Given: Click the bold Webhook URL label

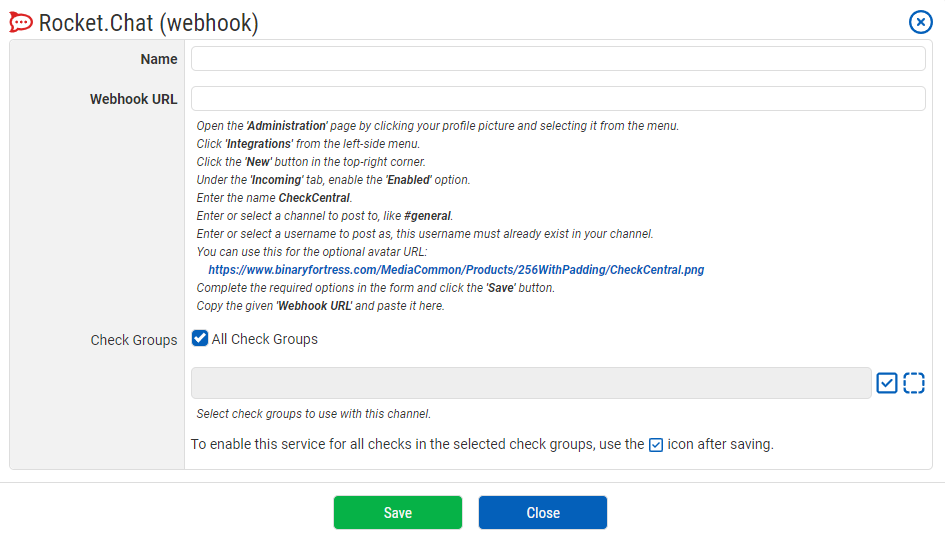Looking at the screenshot, I should click(x=134, y=99).
